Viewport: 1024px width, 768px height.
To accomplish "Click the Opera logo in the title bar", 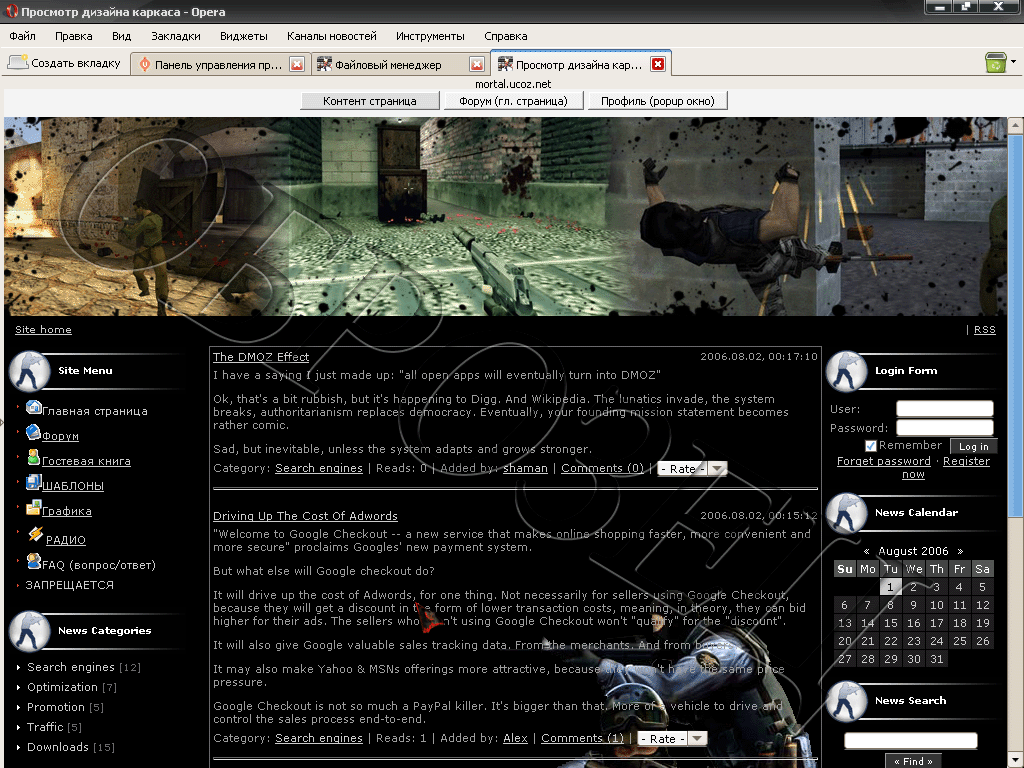I will (11, 12).
